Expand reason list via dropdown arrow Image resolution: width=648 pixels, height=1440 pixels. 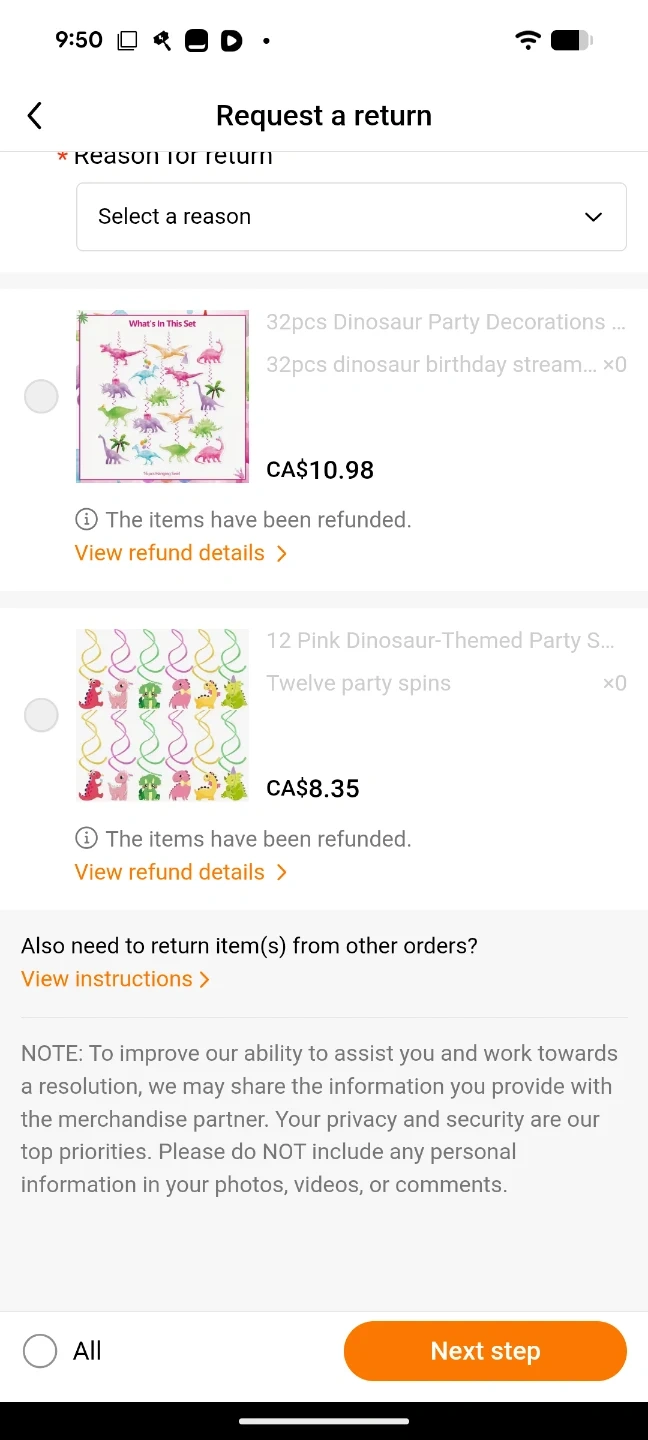[x=593, y=217]
